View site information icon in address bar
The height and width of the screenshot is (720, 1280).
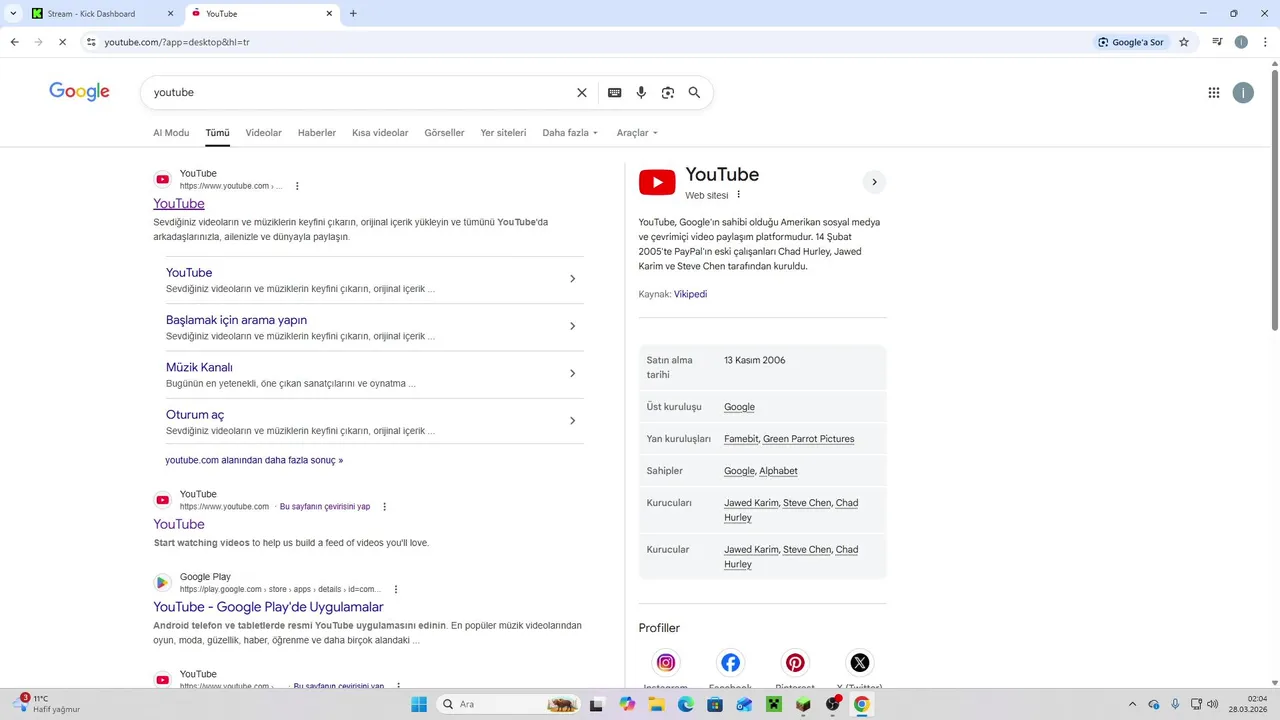tap(91, 42)
